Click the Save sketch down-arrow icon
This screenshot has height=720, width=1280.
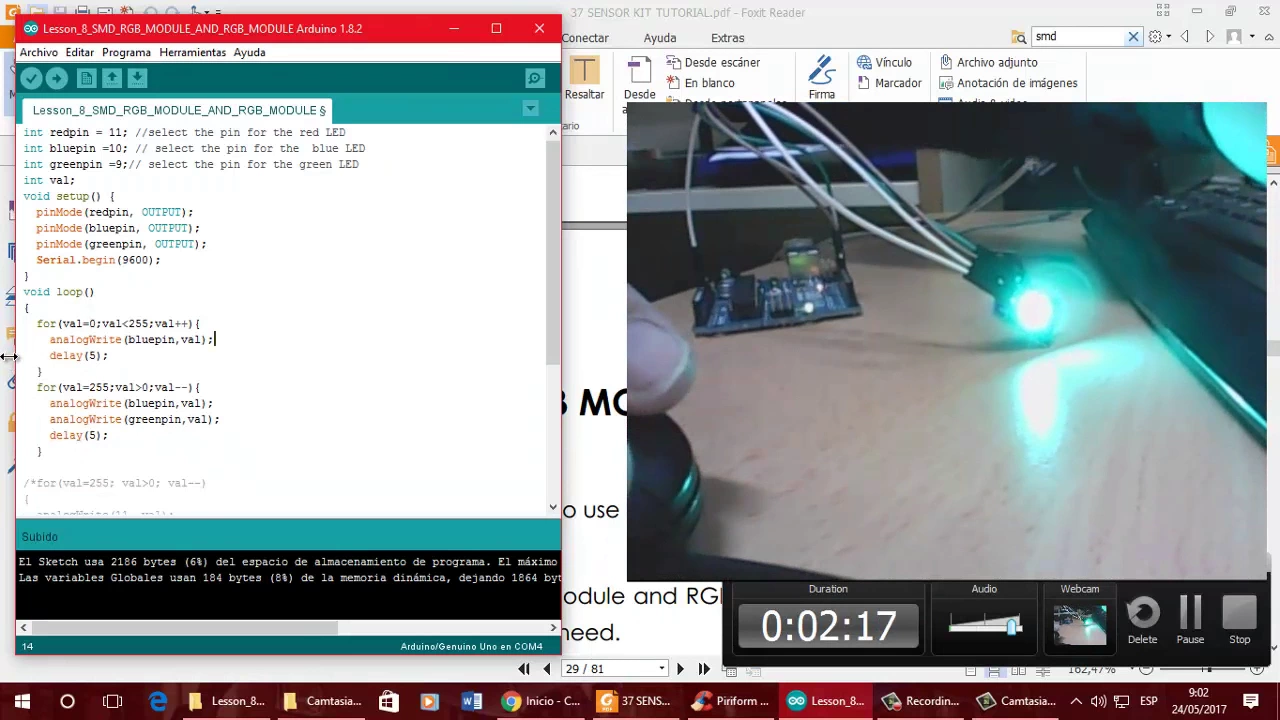138,78
